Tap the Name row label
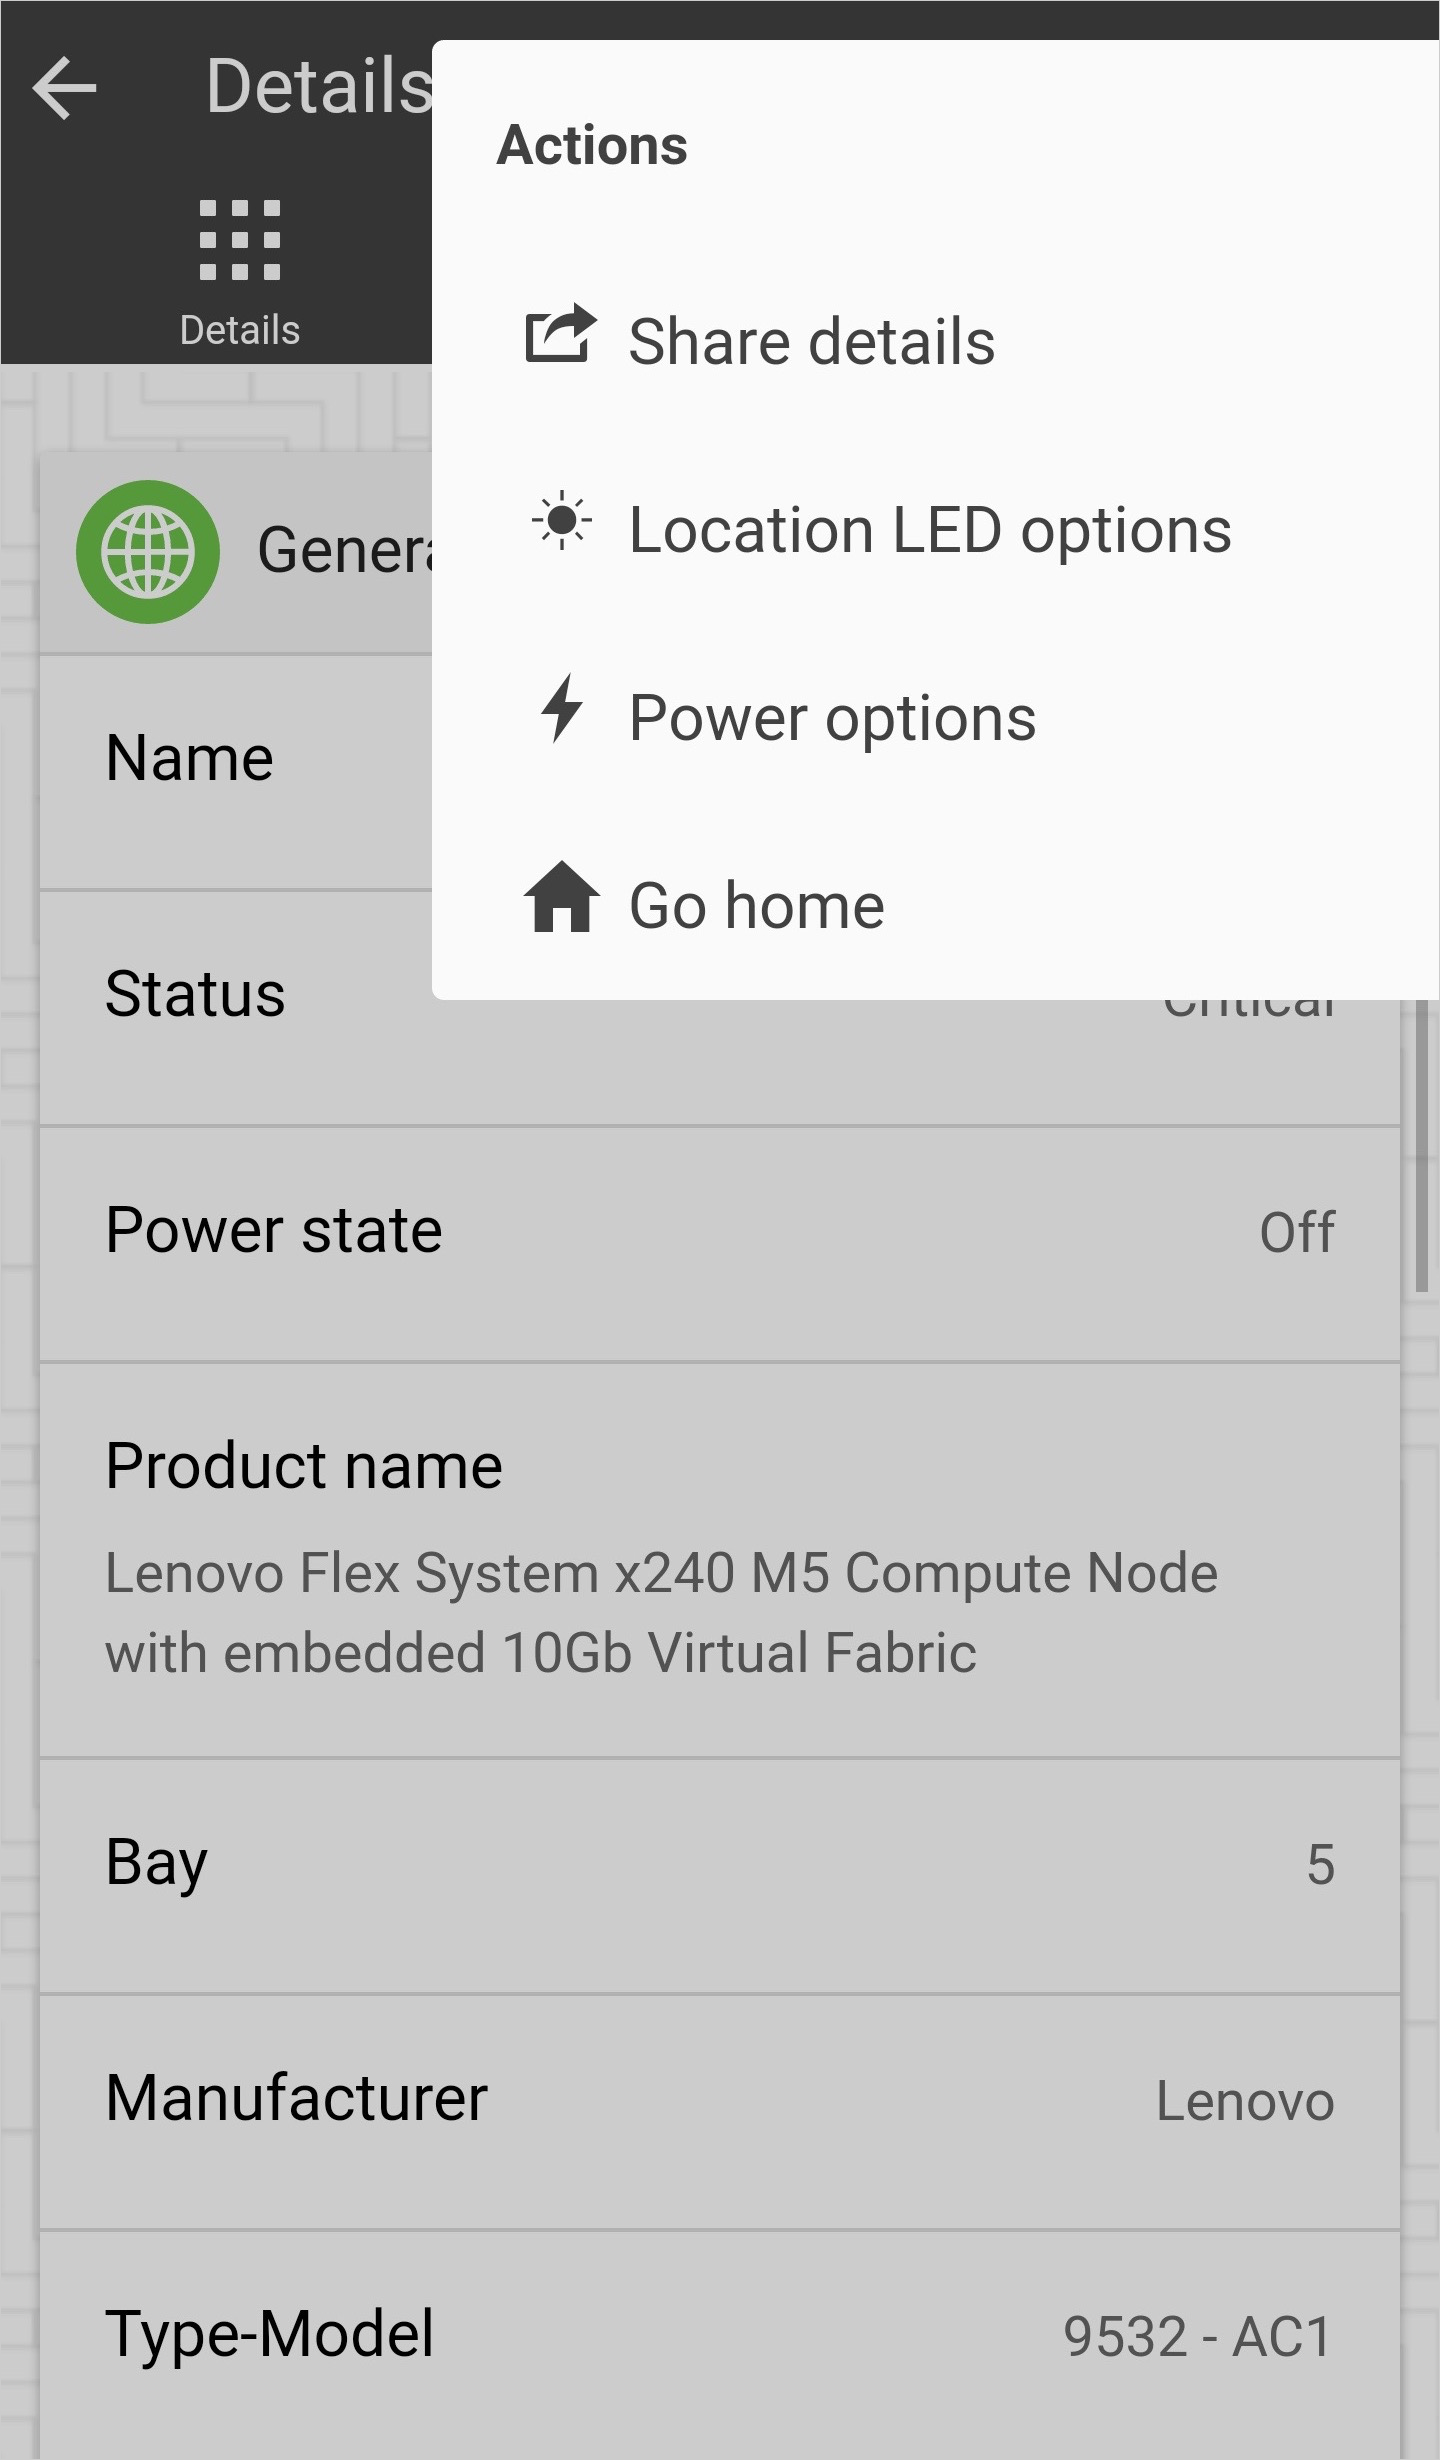This screenshot has width=1440, height=2460. click(x=189, y=758)
